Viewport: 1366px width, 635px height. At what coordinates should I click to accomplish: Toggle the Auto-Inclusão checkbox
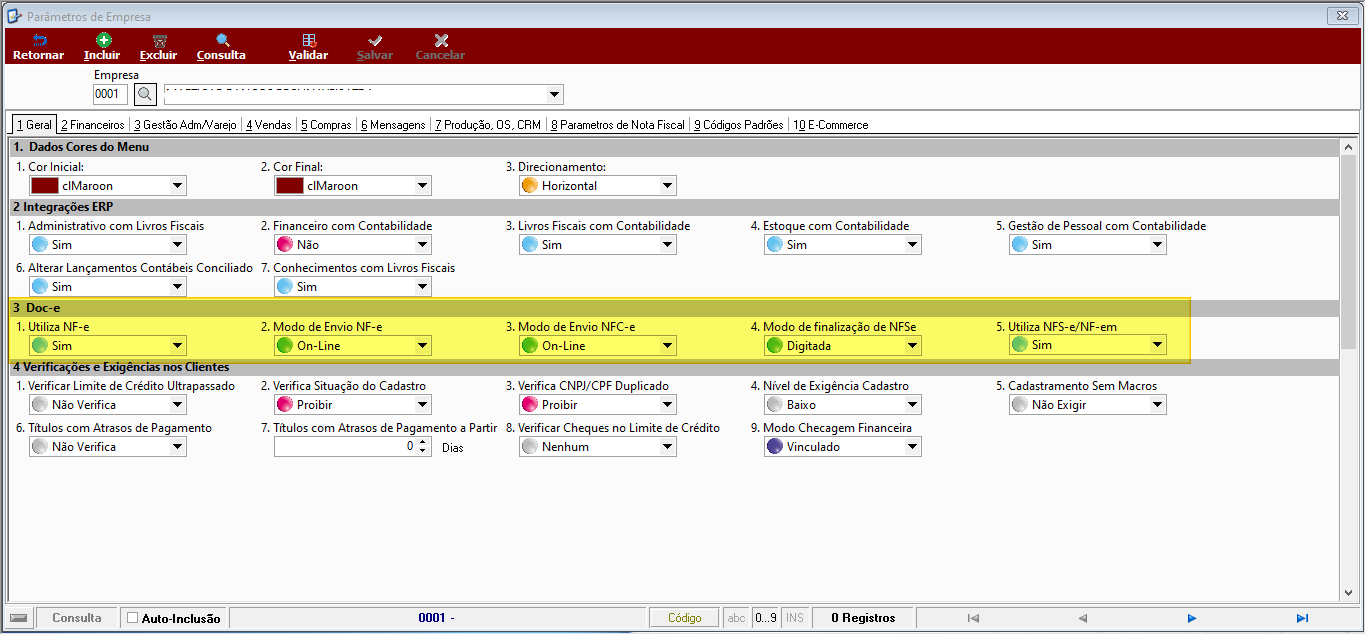132,618
